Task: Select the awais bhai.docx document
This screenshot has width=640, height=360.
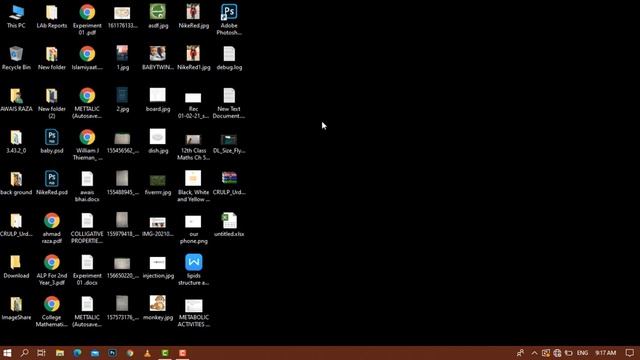Action: [87, 186]
